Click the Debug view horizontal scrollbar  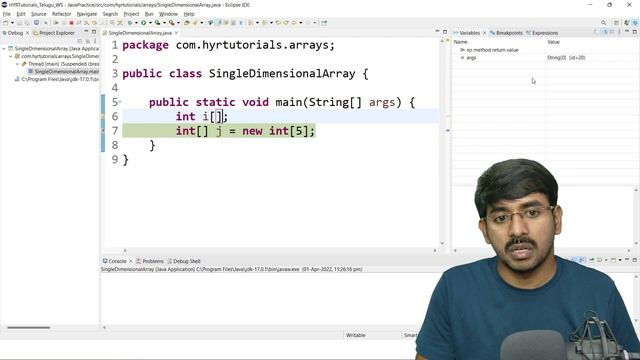[29, 327]
